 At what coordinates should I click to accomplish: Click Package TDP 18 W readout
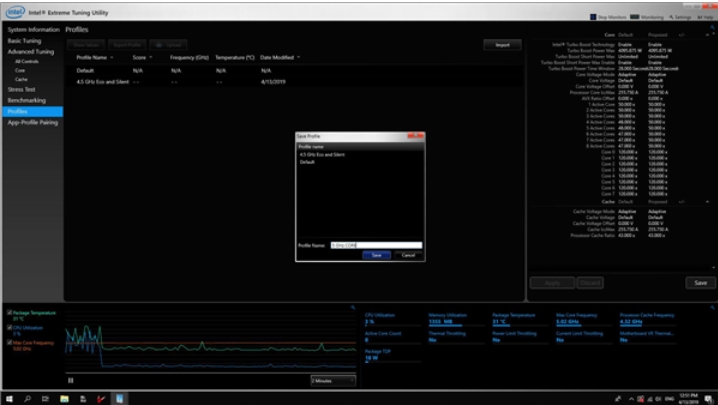tap(371, 358)
